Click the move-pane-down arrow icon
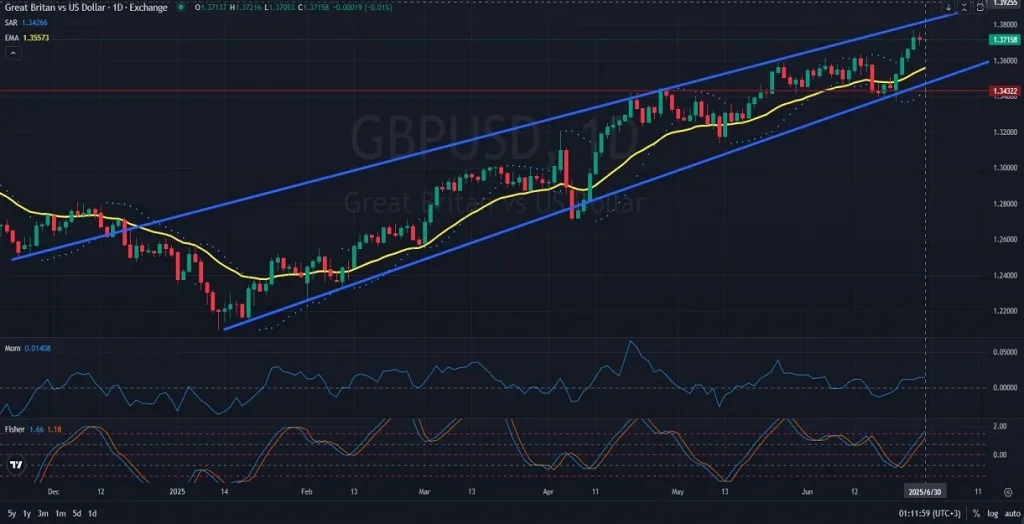1024x524 pixels. (x=948, y=7)
